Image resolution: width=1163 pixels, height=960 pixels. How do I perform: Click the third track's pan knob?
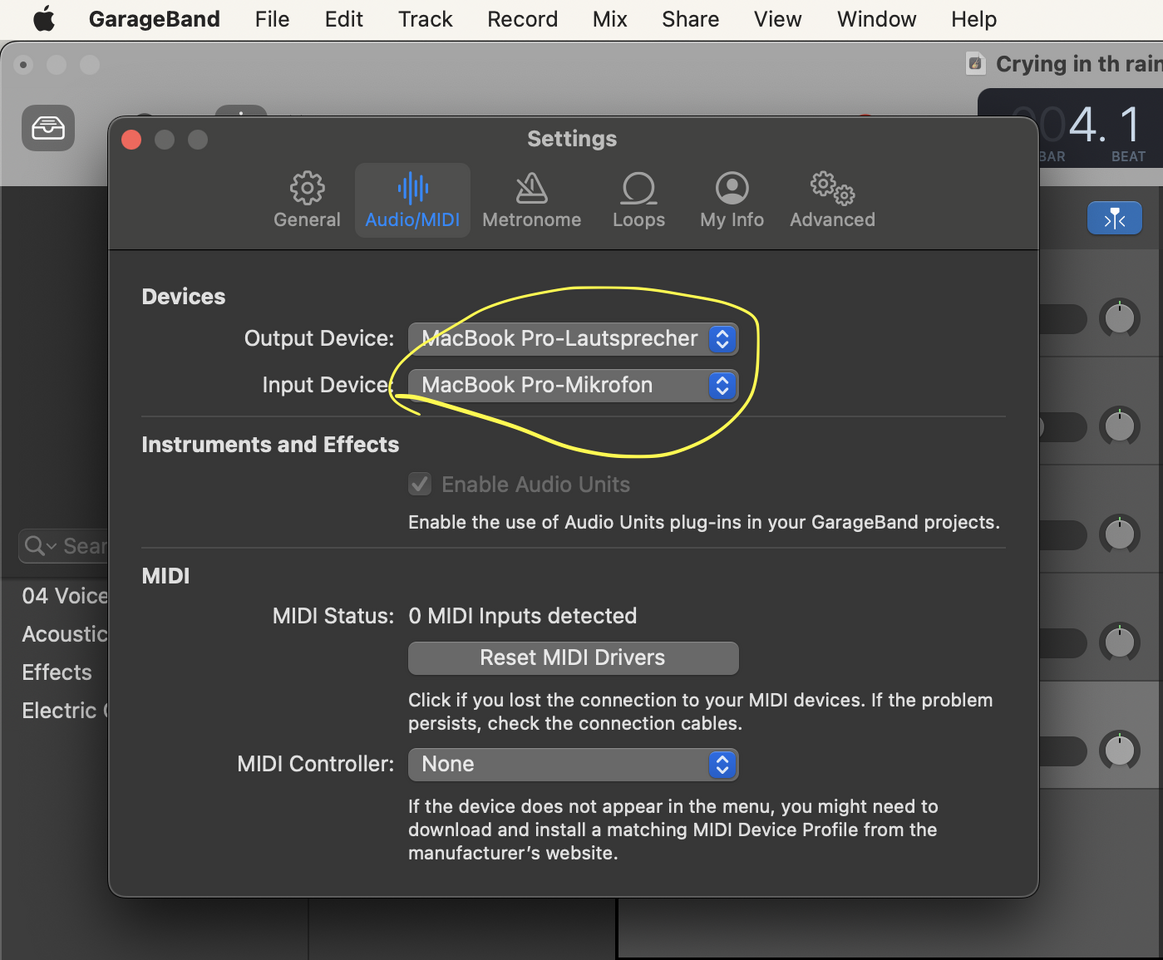(x=1119, y=534)
